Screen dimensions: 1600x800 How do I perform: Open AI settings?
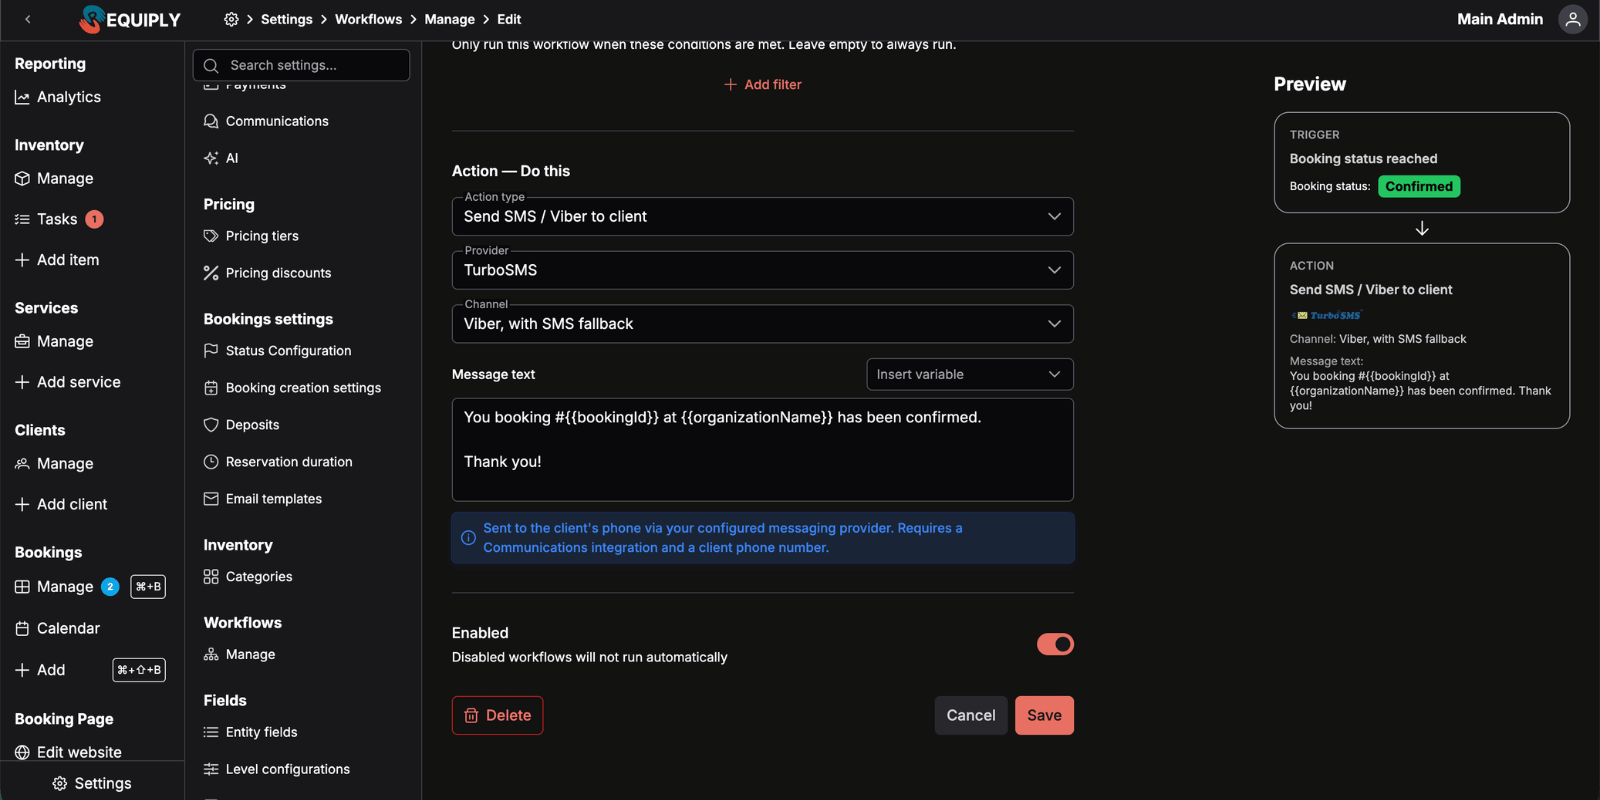[x=221, y=158]
